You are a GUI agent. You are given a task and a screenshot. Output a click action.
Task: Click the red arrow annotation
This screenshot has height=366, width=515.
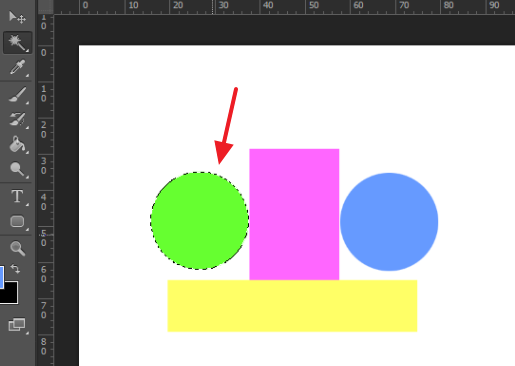click(x=226, y=126)
